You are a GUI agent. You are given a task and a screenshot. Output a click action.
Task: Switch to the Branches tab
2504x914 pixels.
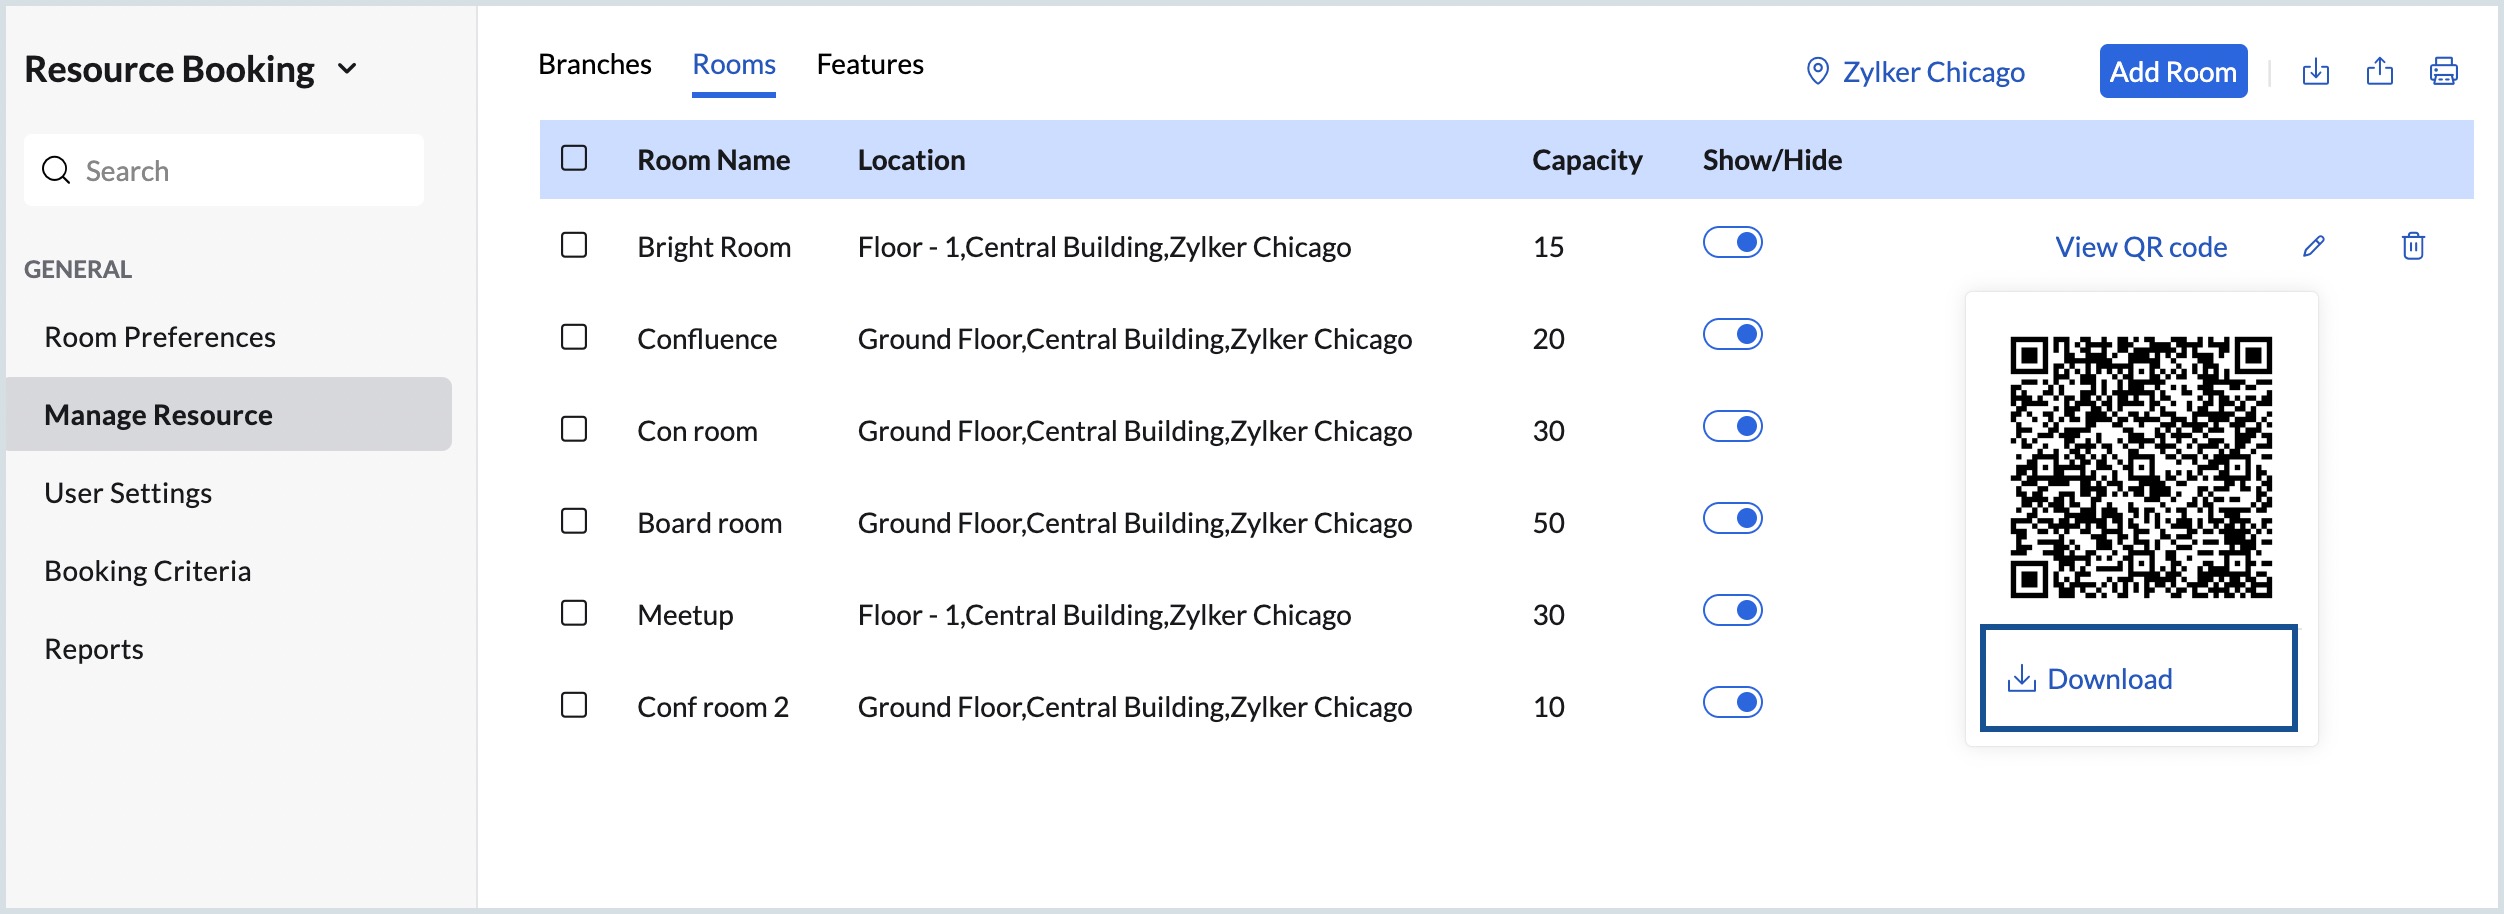594,64
